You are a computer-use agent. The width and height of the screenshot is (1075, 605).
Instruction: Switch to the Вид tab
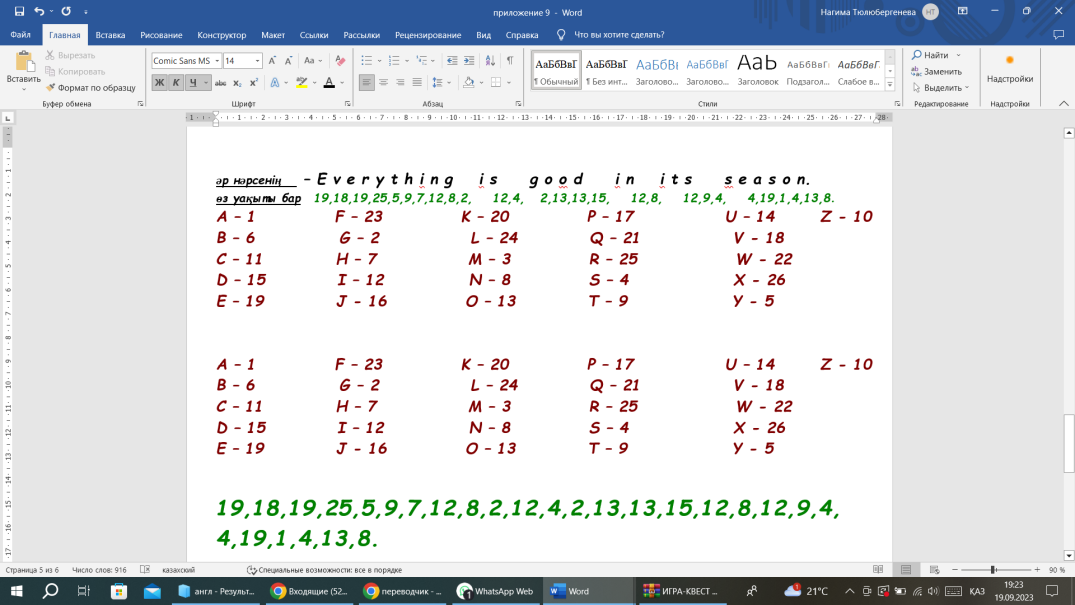click(x=483, y=34)
